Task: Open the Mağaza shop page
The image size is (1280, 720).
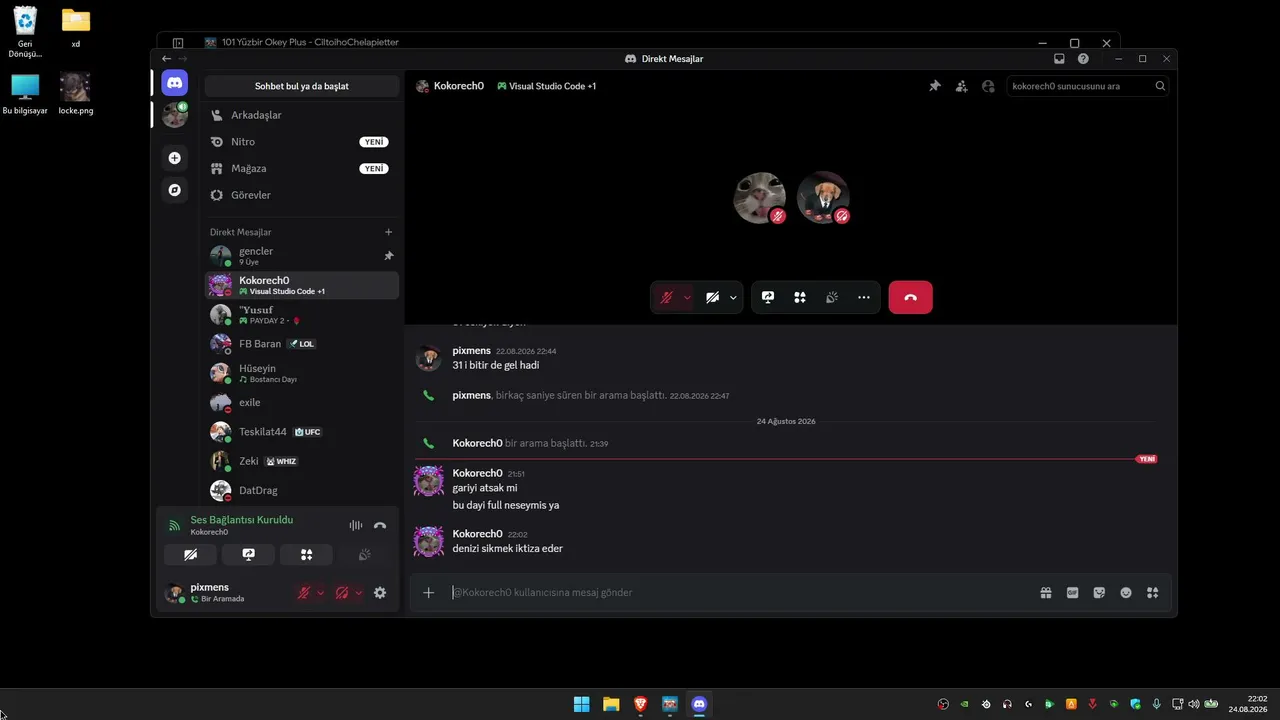Action: [x=302, y=168]
